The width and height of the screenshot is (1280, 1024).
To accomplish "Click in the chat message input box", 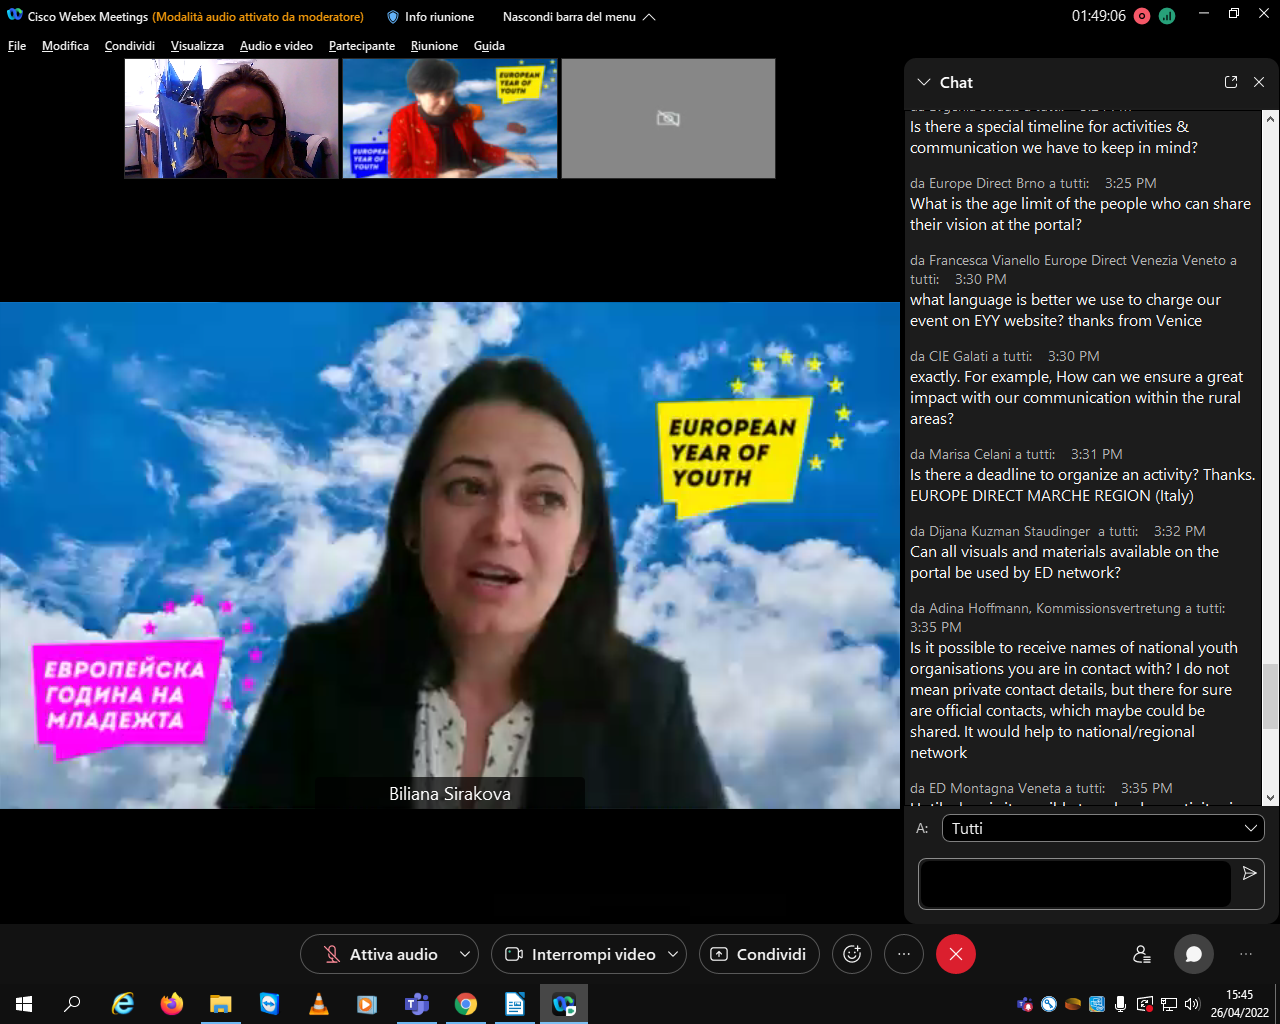I will [1075, 884].
